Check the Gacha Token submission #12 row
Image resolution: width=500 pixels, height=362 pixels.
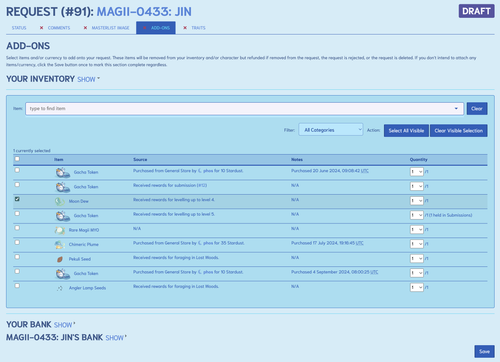(17, 184)
